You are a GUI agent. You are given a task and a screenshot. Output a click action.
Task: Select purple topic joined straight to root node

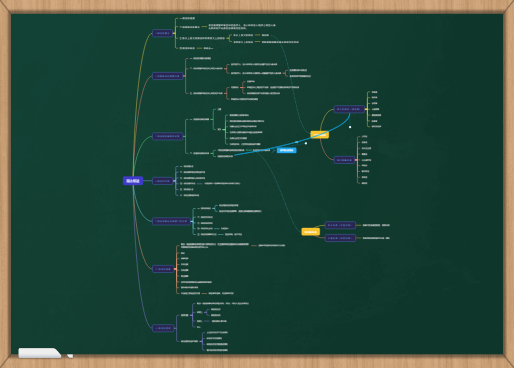coord(163,181)
